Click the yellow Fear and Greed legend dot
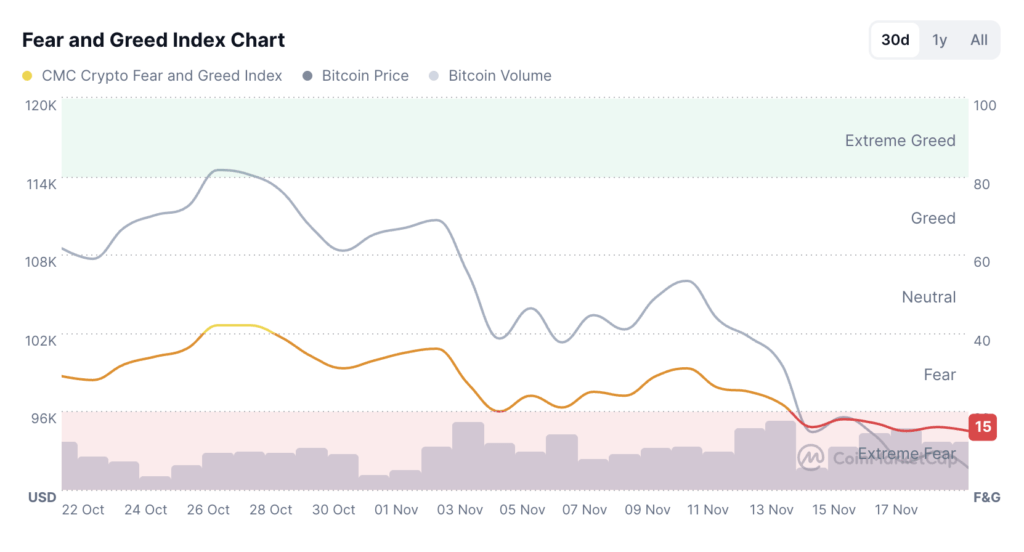 pyautogui.click(x=27, y=76)
